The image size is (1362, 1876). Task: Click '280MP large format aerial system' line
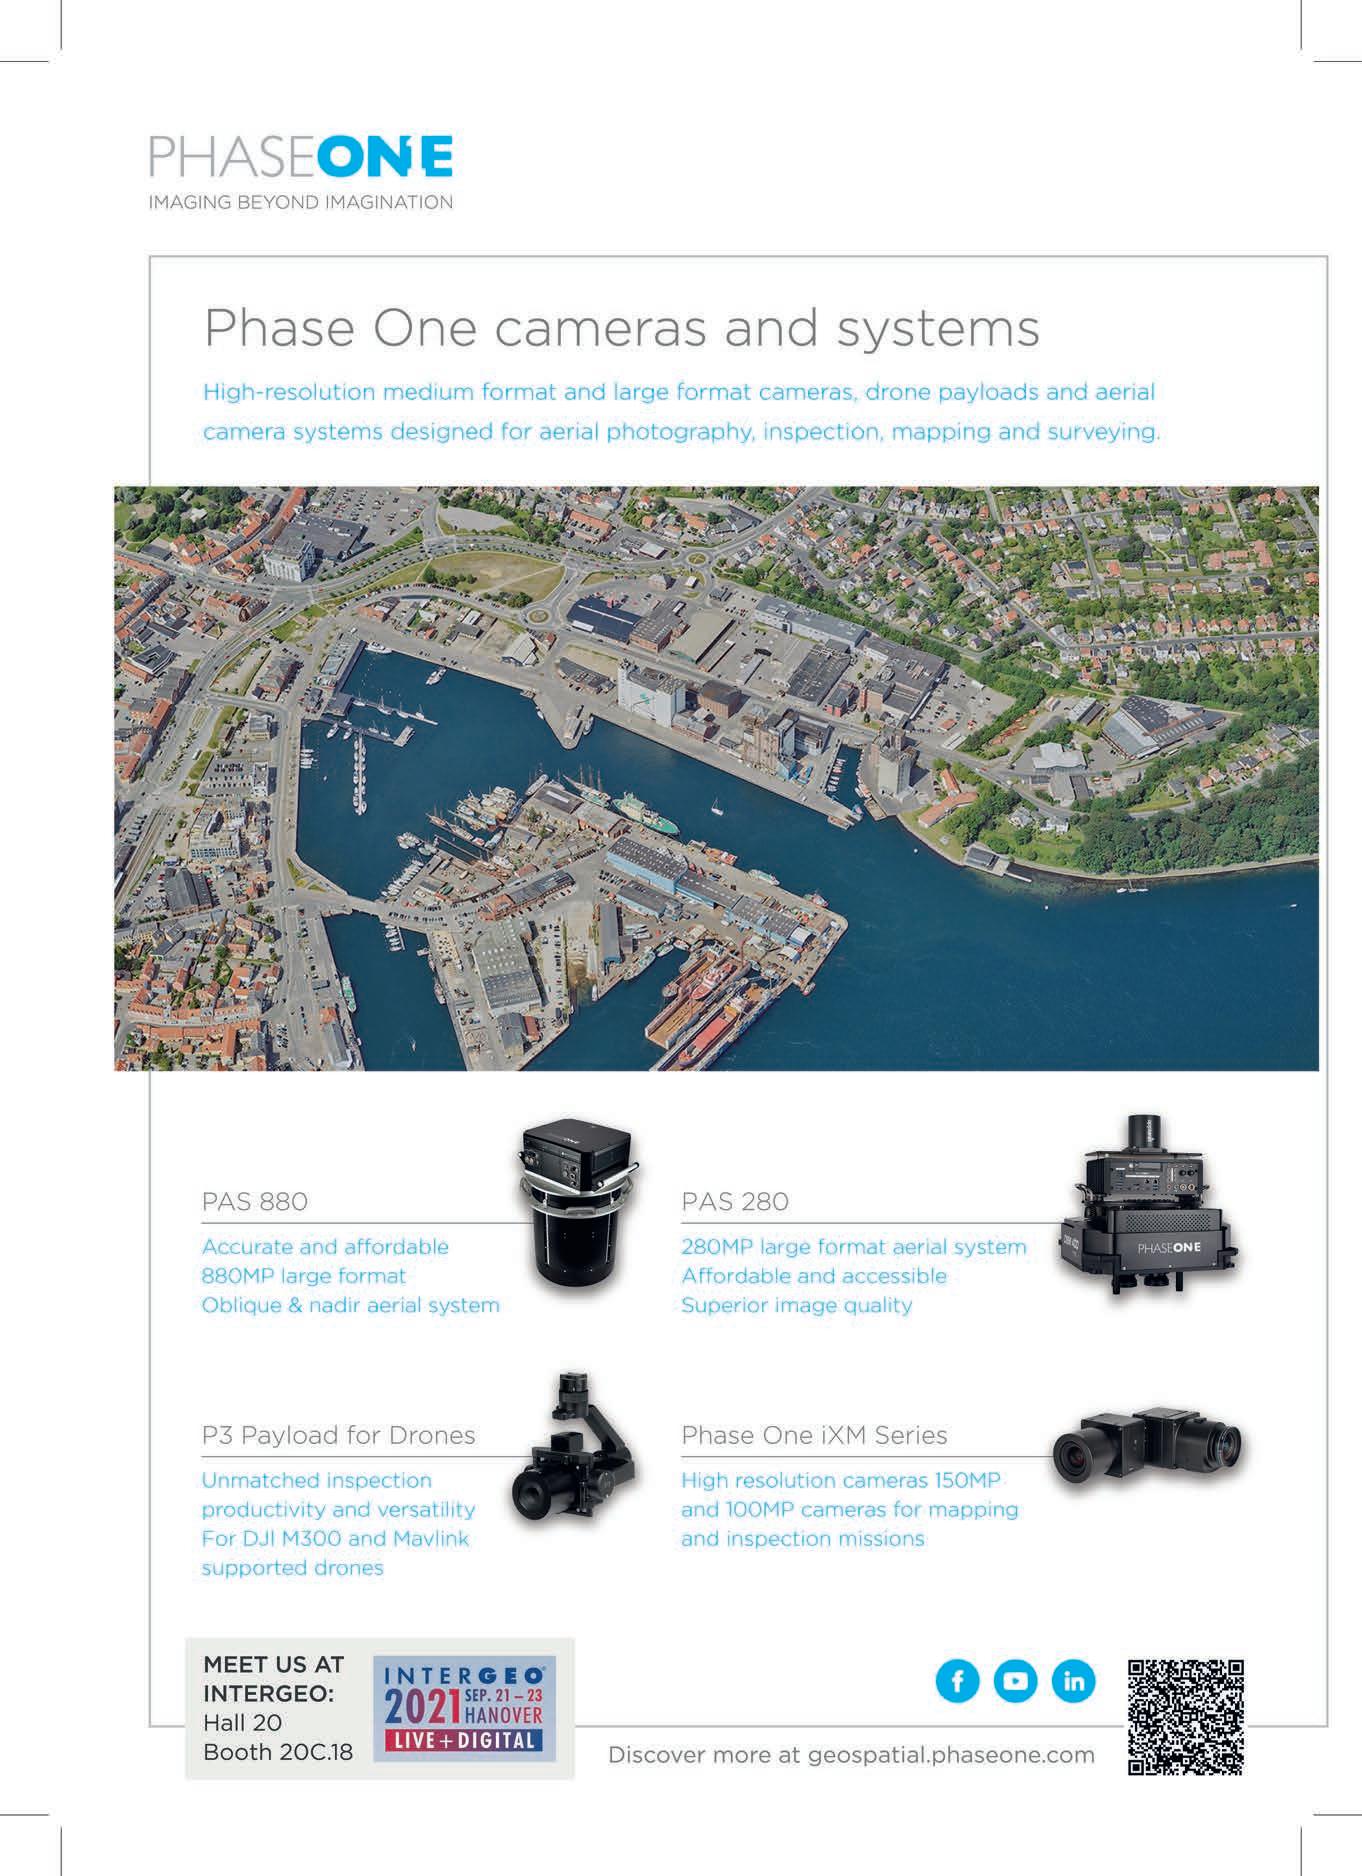click(x=854, y=1247)
